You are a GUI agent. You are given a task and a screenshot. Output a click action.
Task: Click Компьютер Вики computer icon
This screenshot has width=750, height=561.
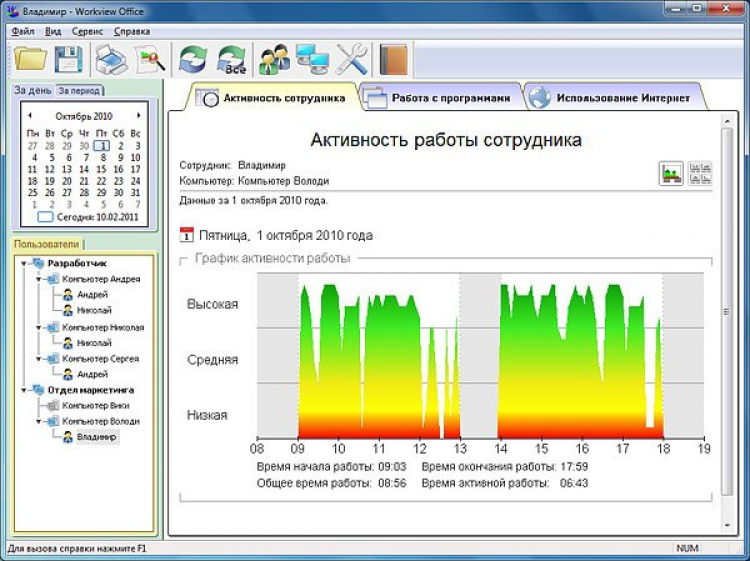pyautogui.click(x=53, y=406)
